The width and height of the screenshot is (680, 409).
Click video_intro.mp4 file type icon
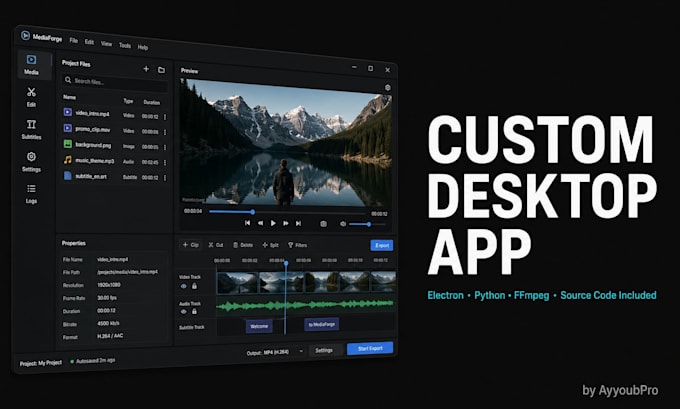pyautogui.click(x=68, y=112)
